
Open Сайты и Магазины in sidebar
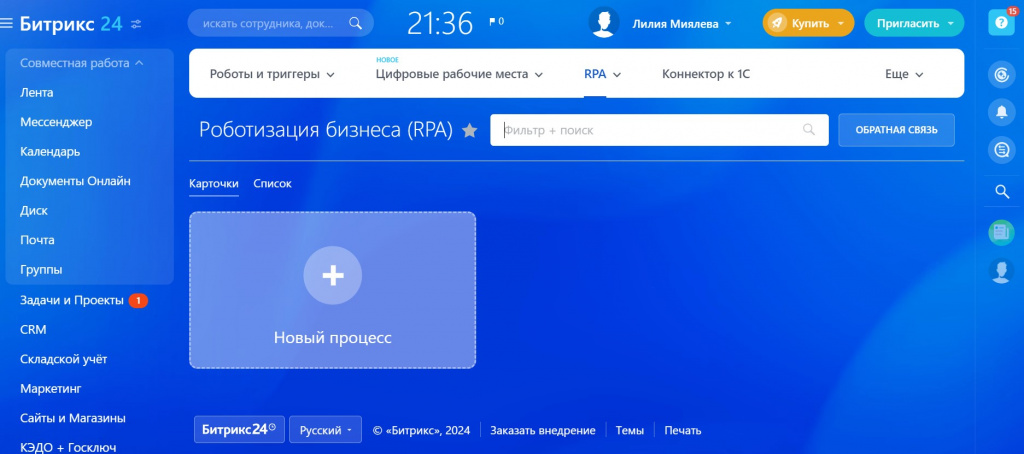pos(72,418)
